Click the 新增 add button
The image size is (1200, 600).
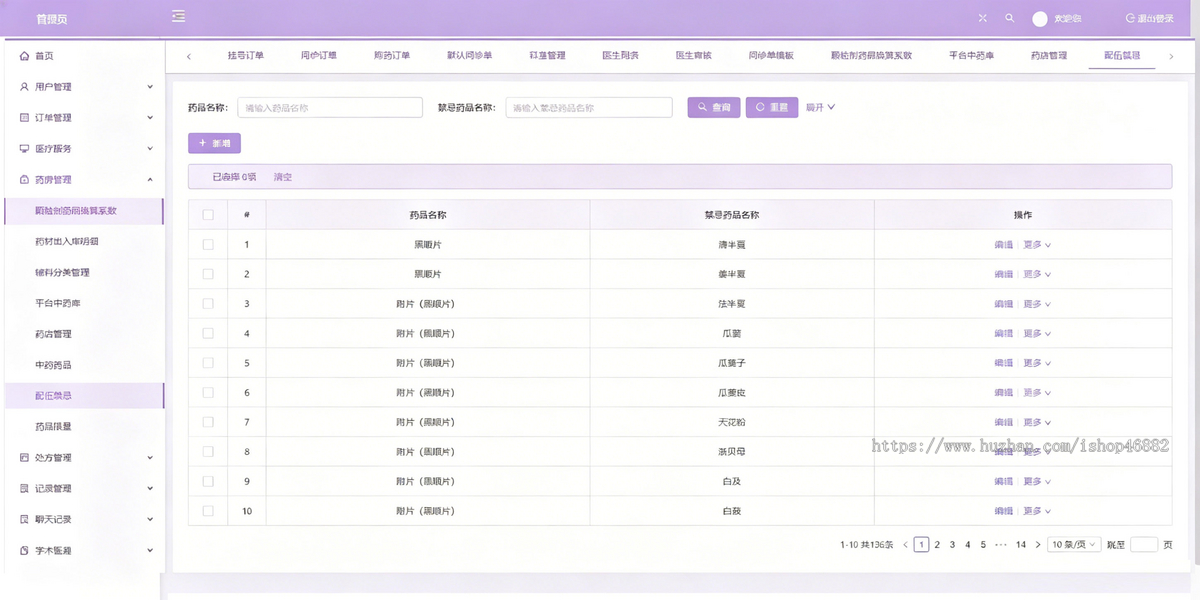coord(214,144)
